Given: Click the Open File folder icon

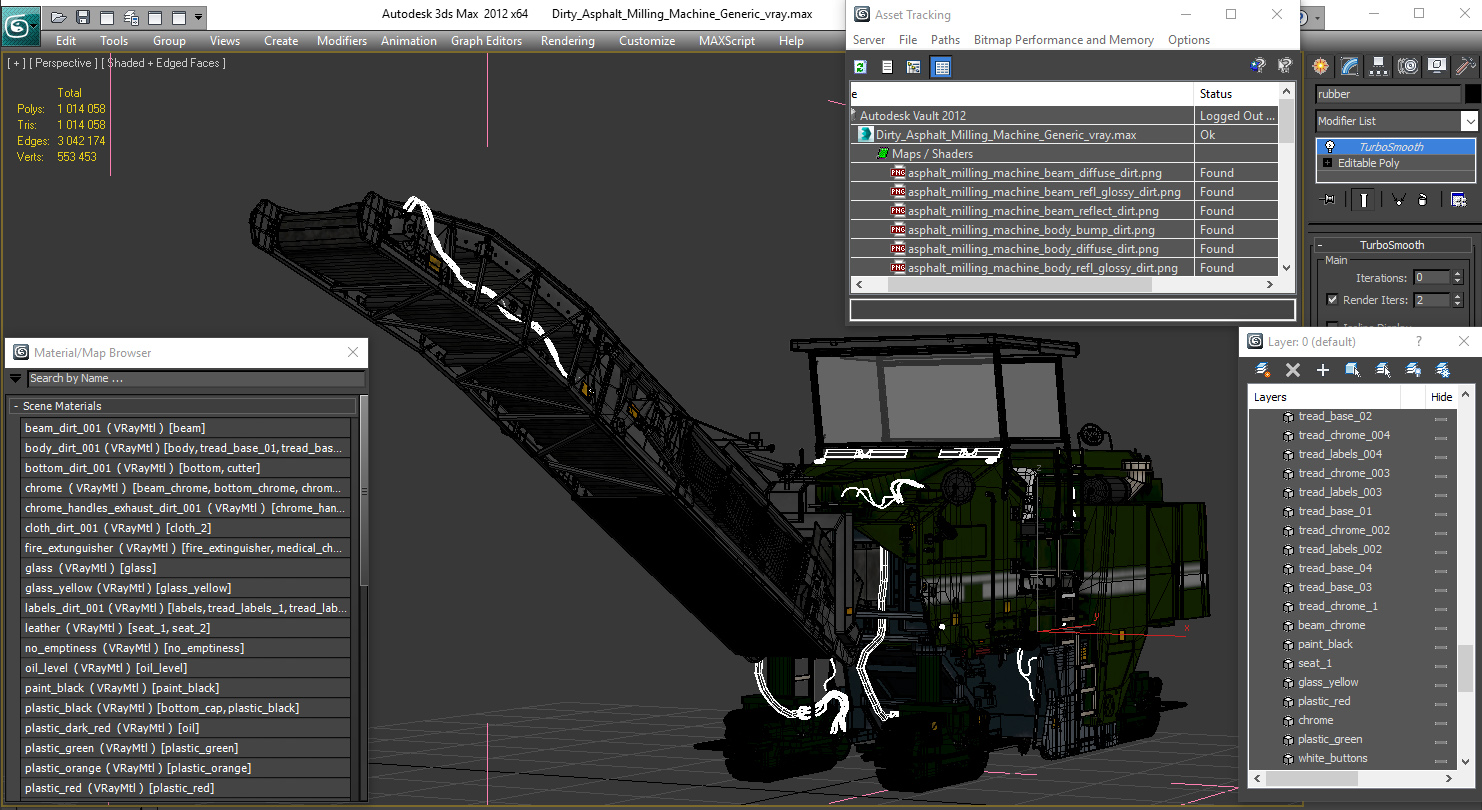Looking at the screenshot, I should point(59,17).
